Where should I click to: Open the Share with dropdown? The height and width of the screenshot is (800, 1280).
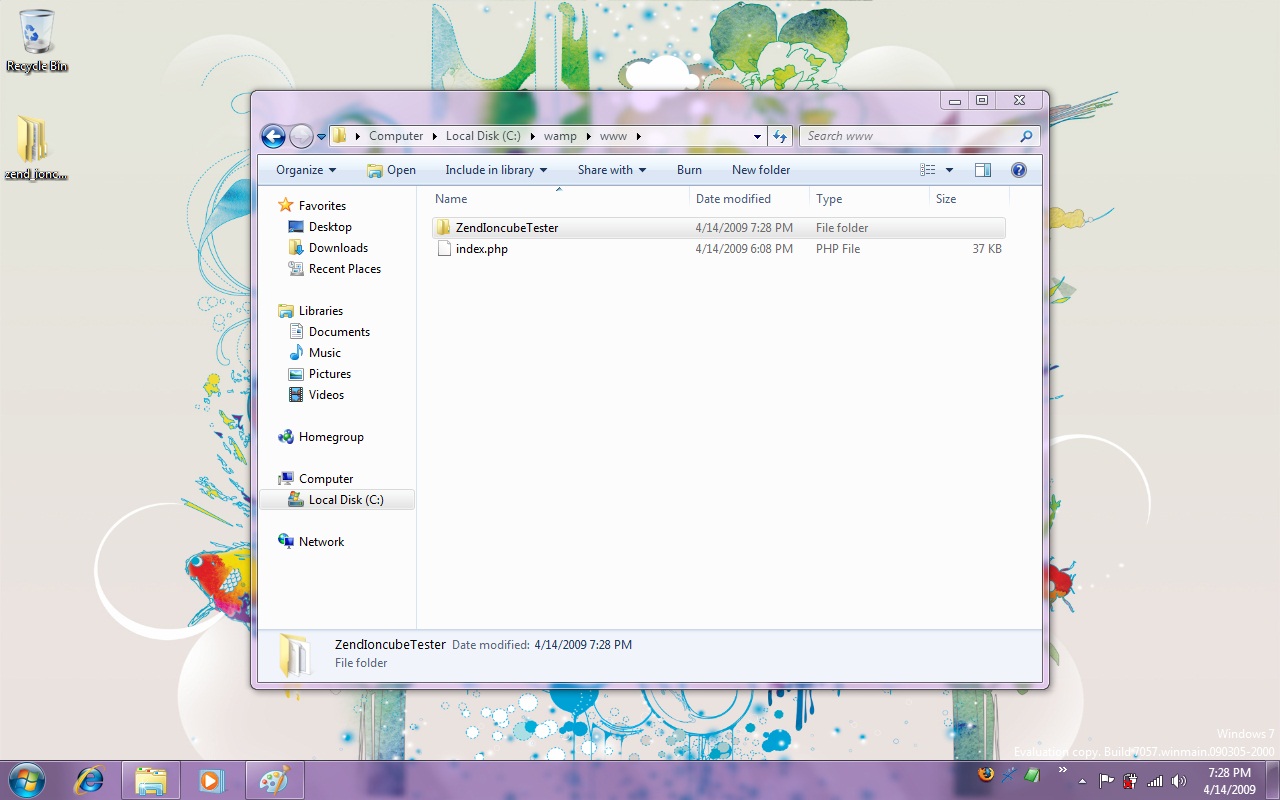tap(611, 170)
